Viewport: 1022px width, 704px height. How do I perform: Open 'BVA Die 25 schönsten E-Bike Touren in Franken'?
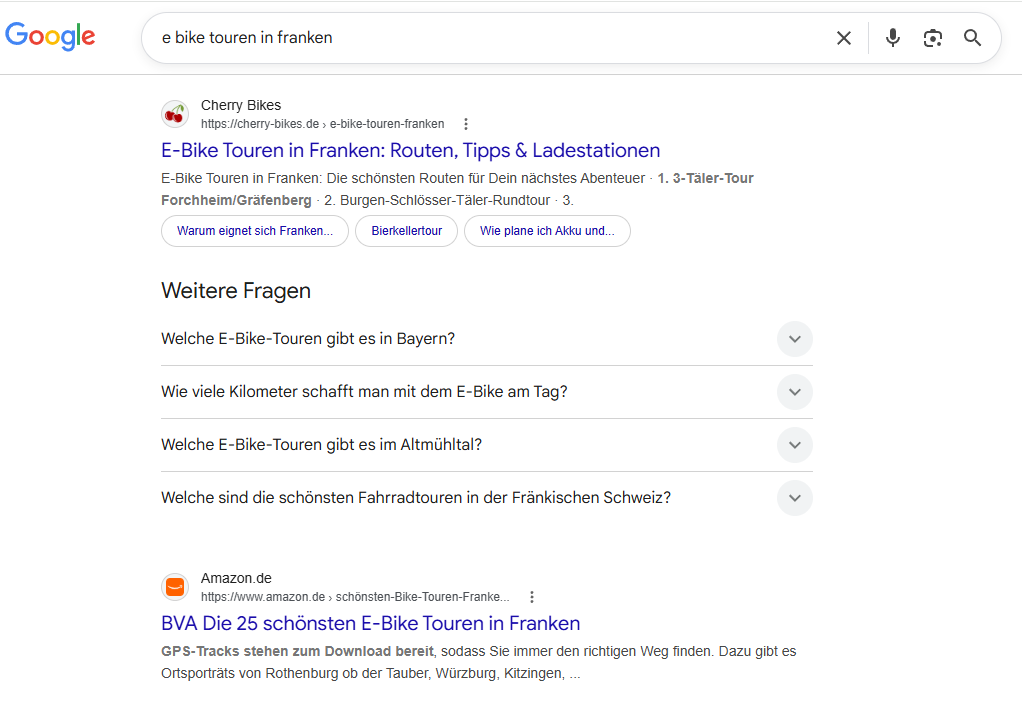click(x=370, y=624)
